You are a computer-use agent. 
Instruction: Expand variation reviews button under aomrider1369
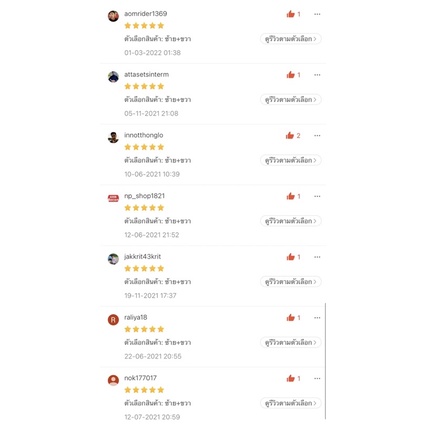coord(291,39)
